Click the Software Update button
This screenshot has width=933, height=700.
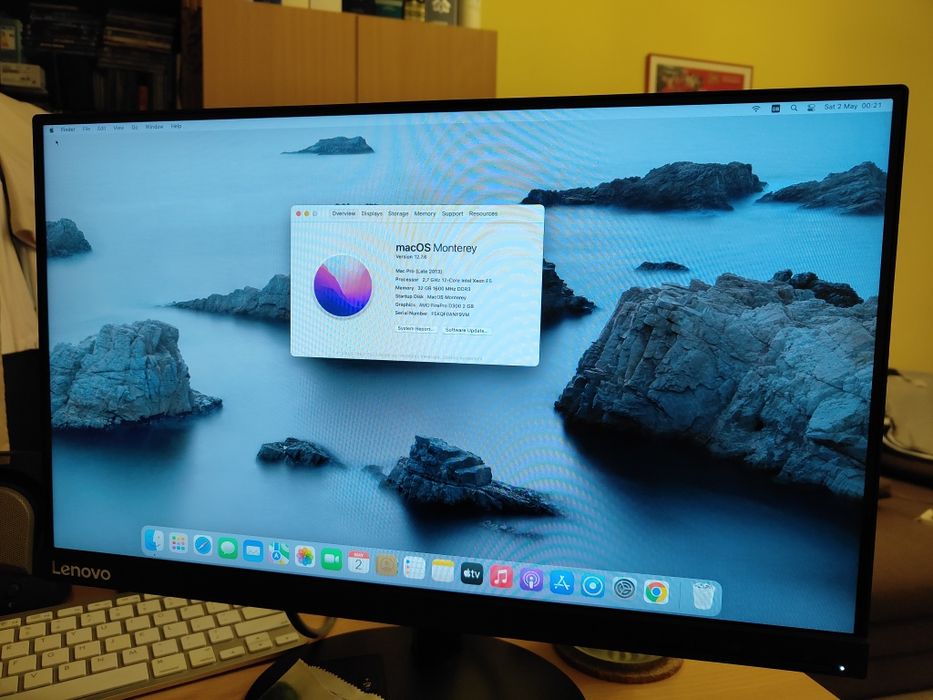tap(466, 330)
